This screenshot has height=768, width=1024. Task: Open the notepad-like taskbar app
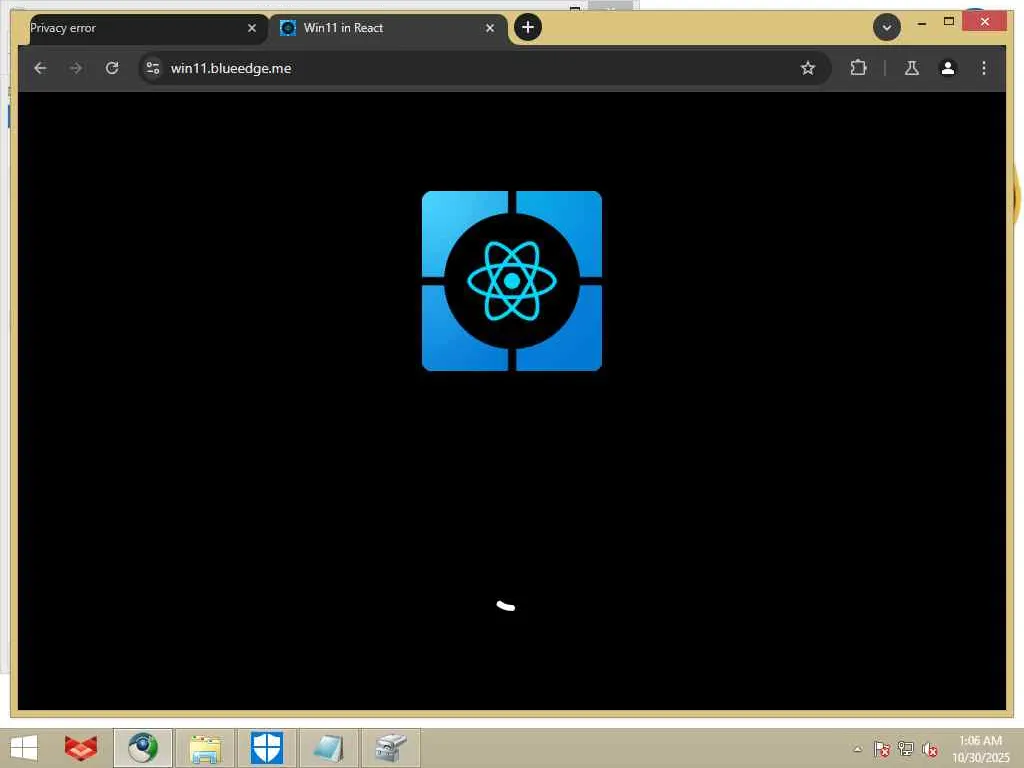tap(329, 748)
